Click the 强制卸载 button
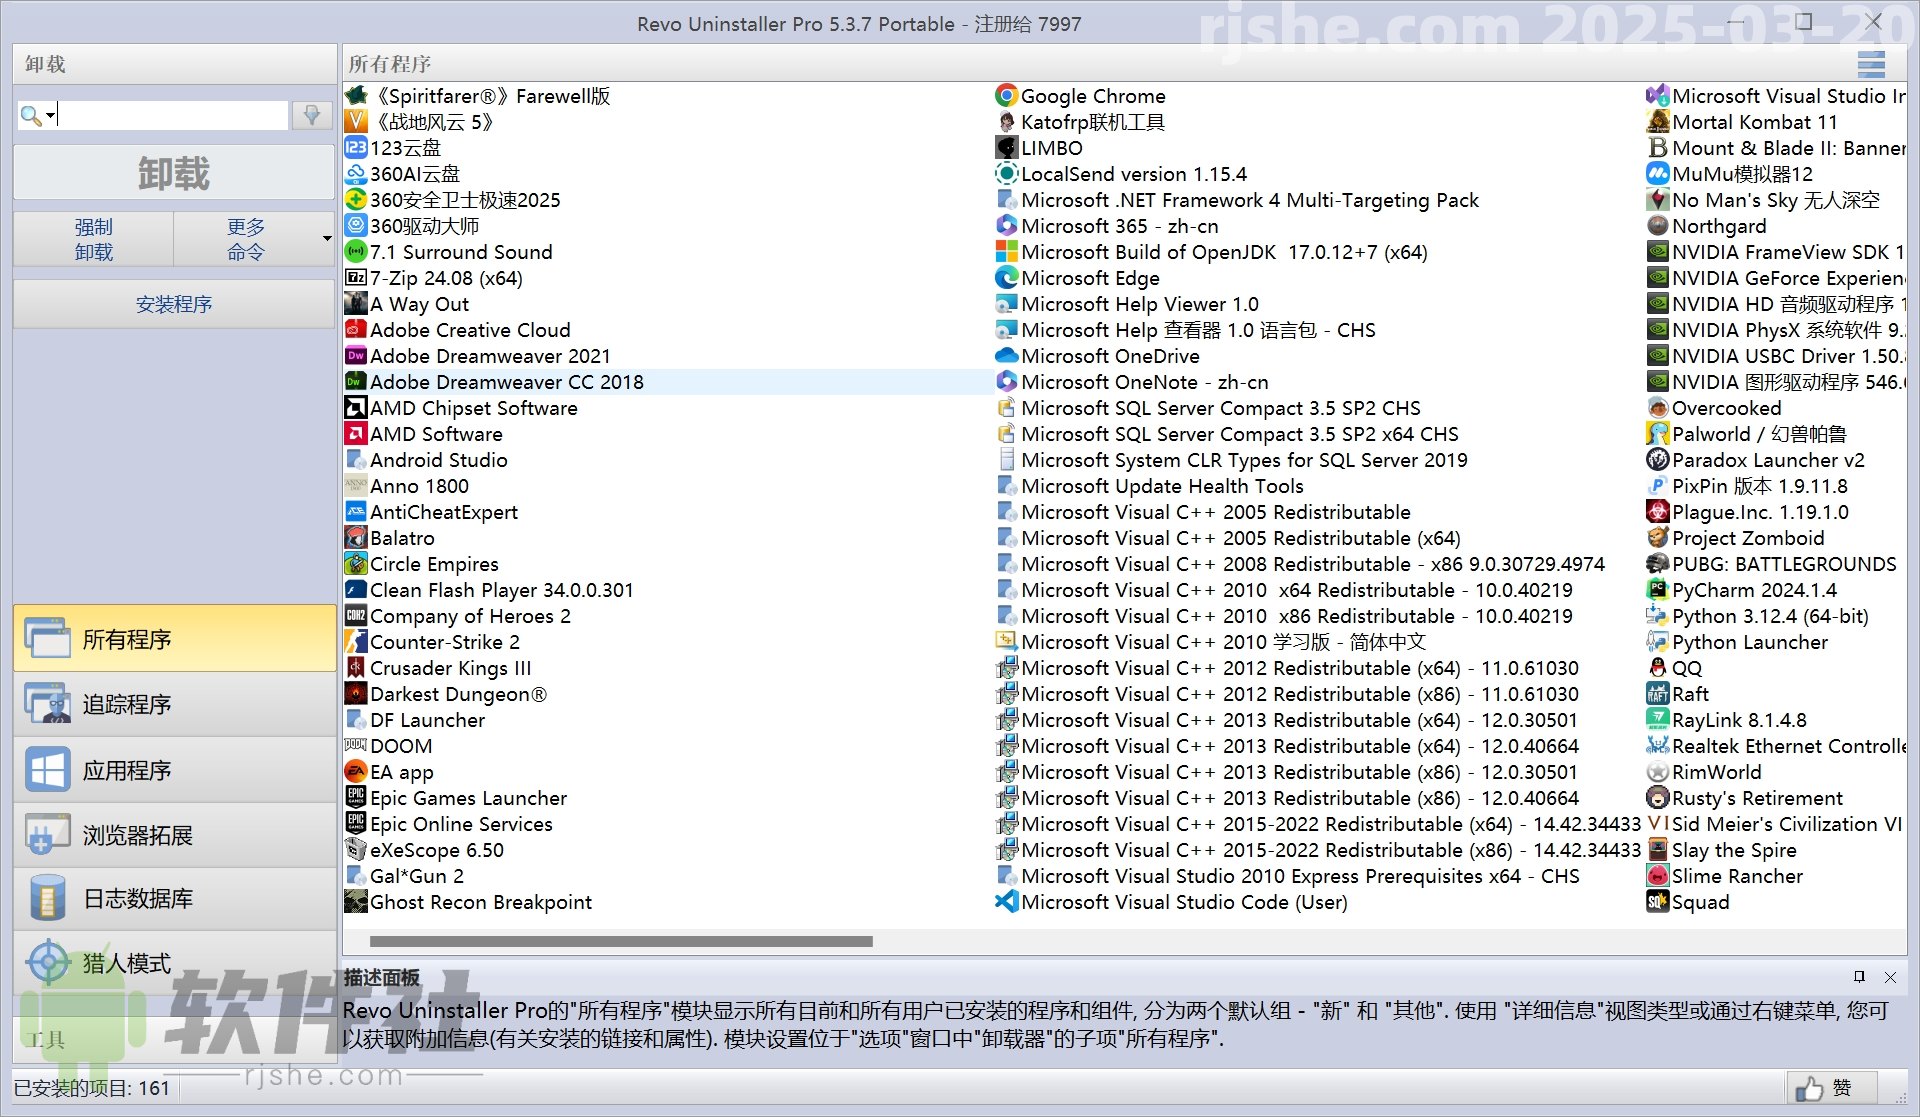The width and height of the screenshot is (1920, 1117). tap(94, 239)
